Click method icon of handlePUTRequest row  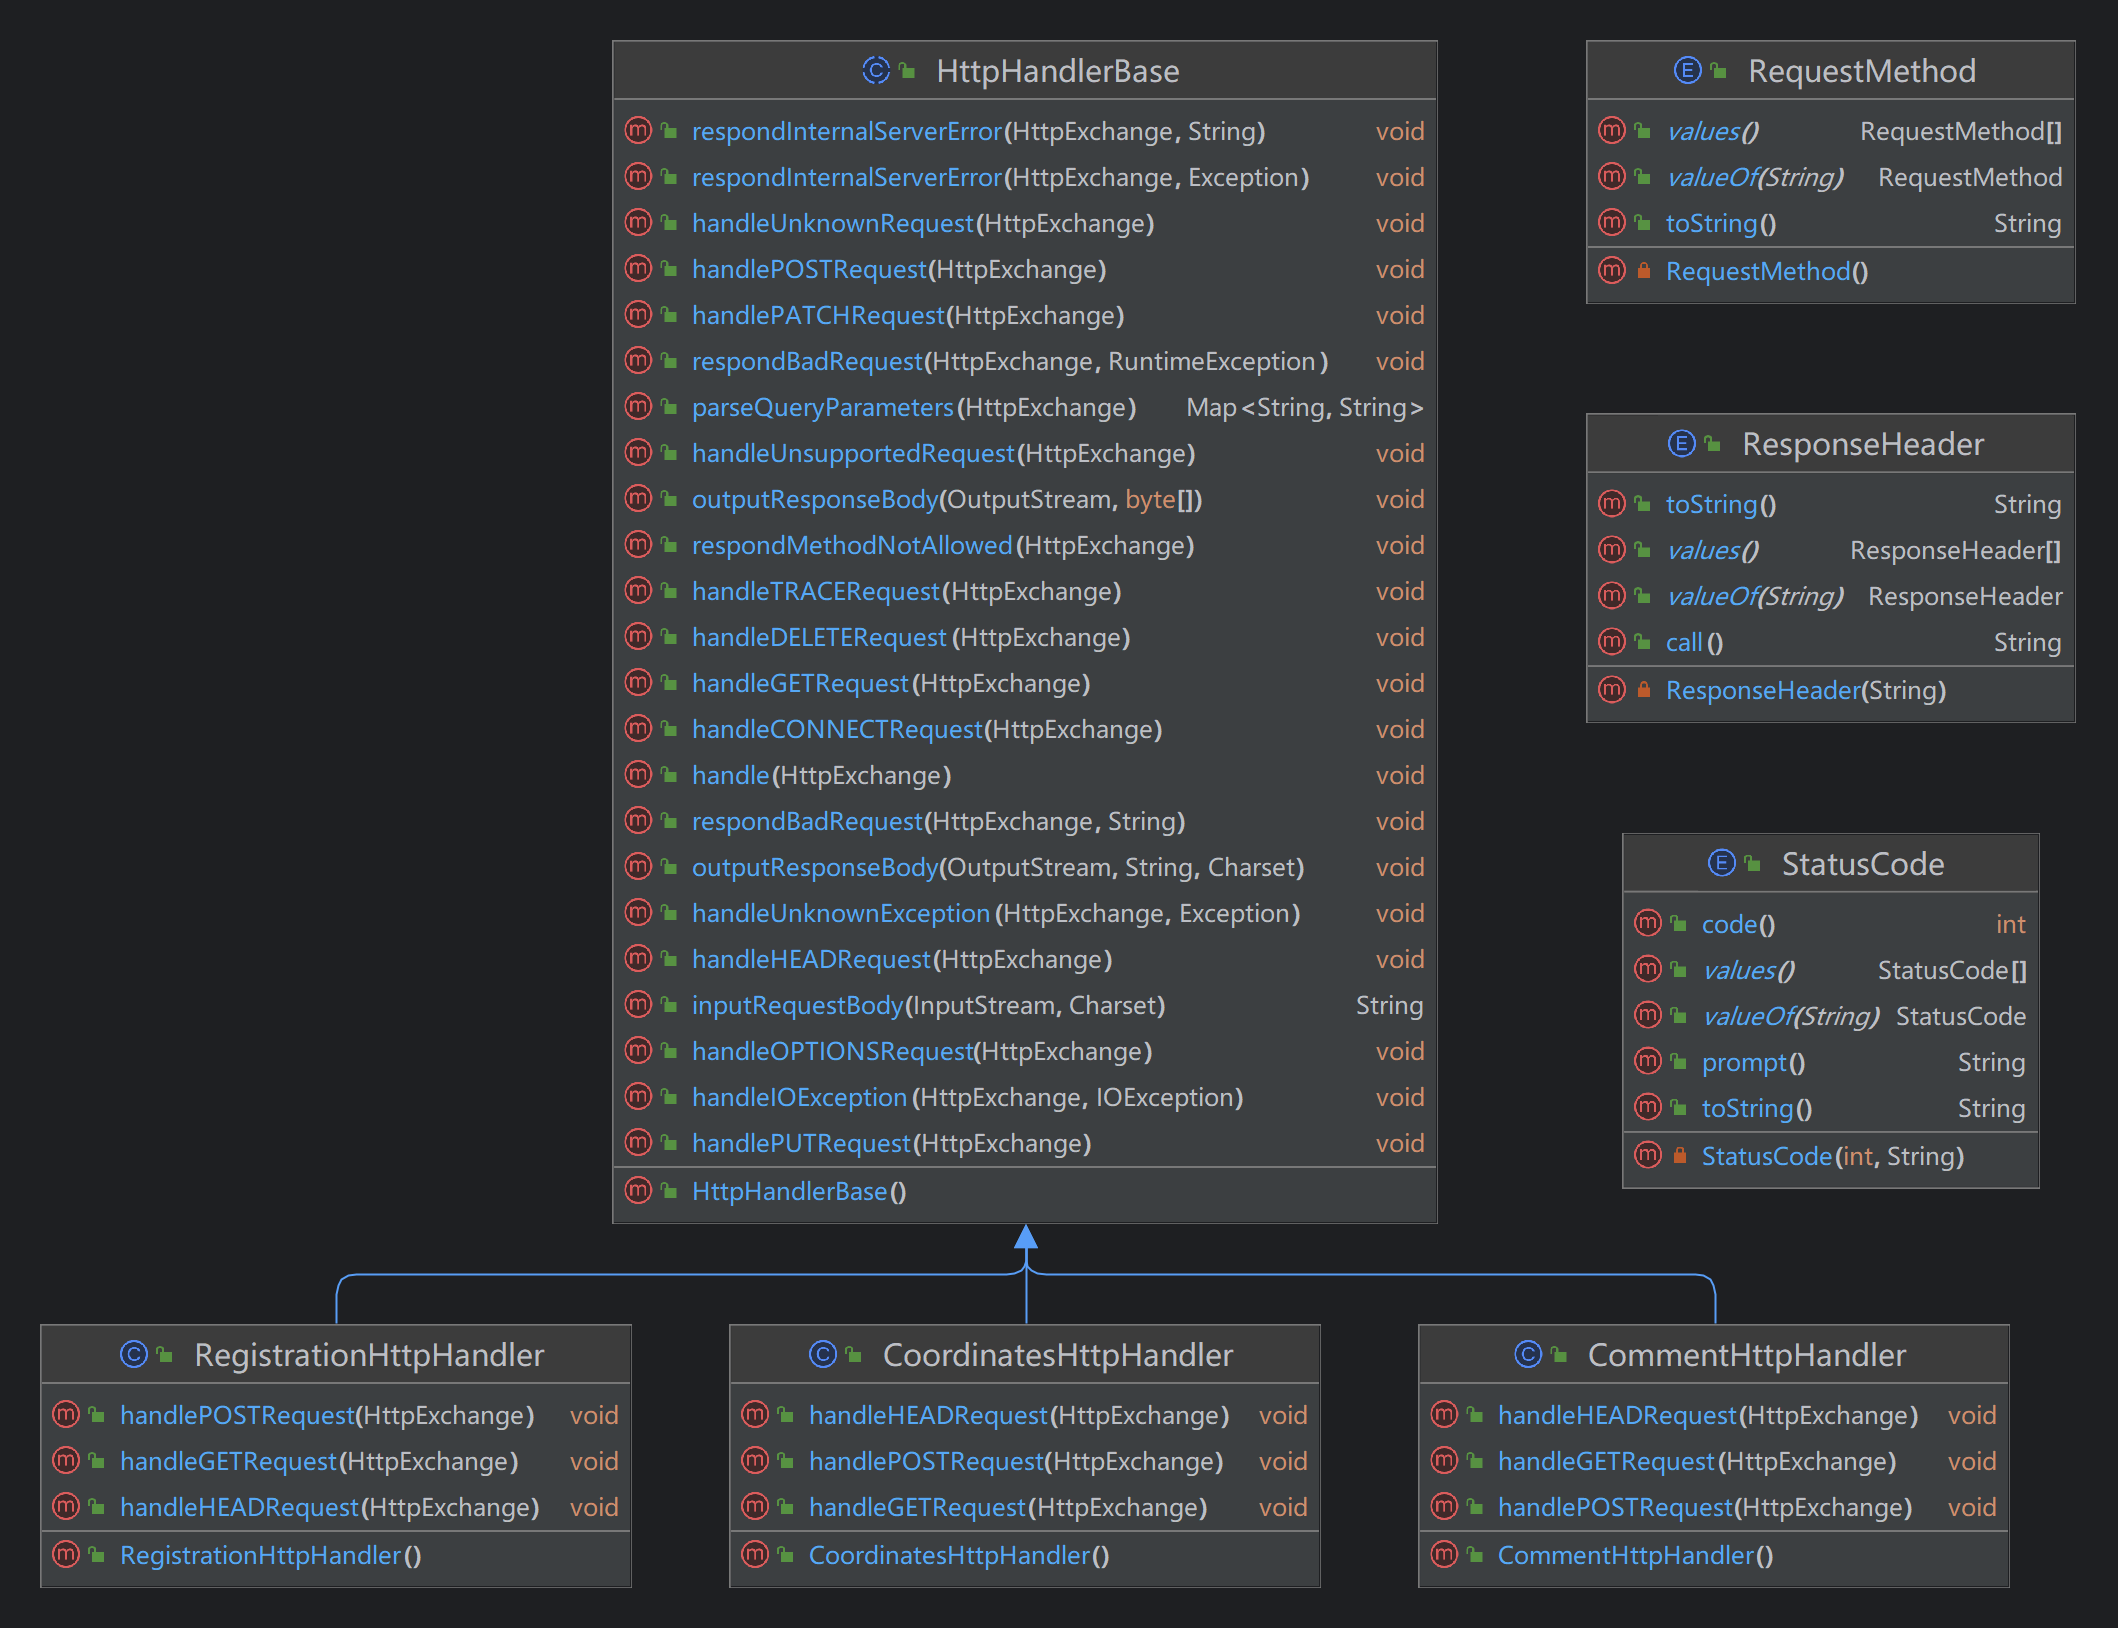point(638,1142)
